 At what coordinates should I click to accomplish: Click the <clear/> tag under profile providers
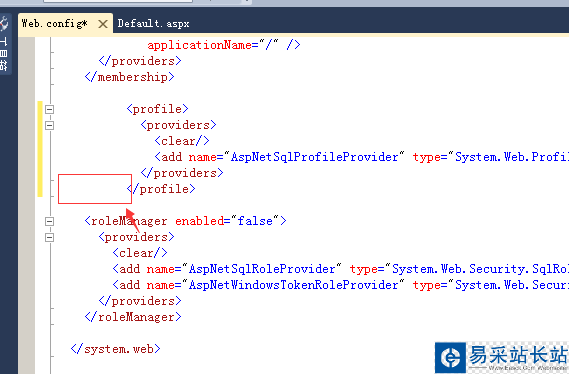tap(182, 141)
